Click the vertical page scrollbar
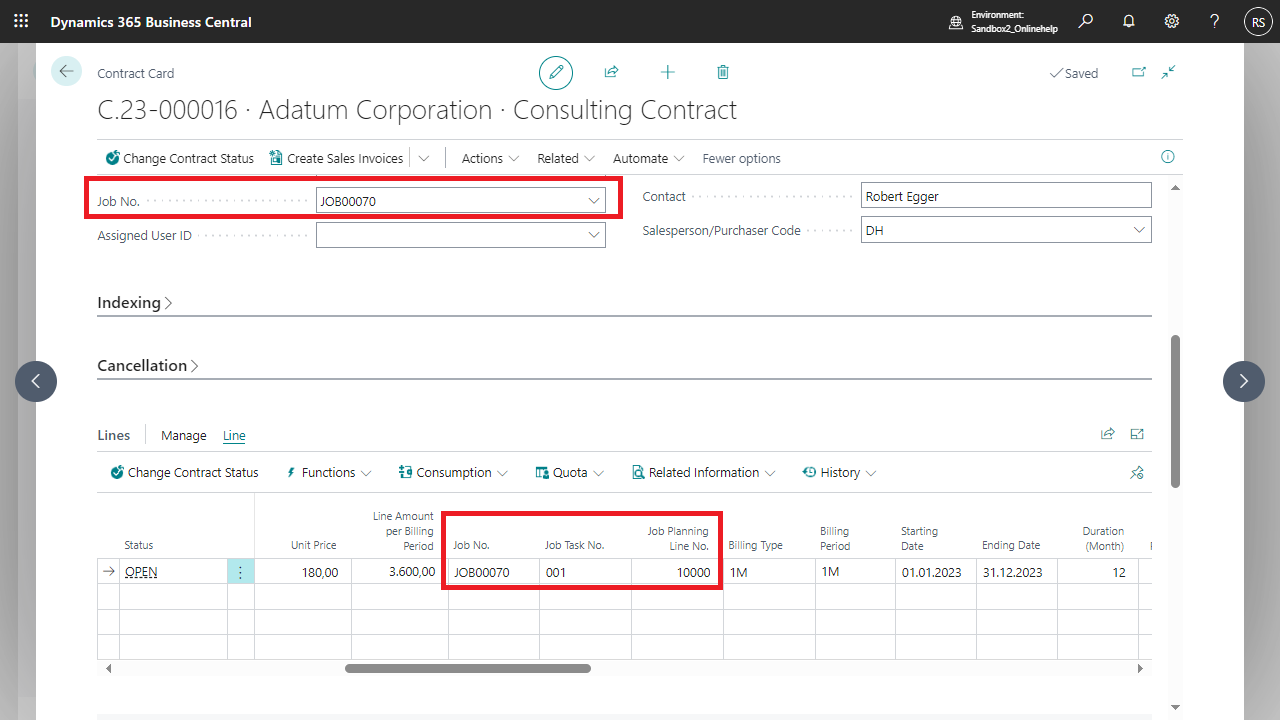The image size is (1280, 720). click(x=1176, y=412)
